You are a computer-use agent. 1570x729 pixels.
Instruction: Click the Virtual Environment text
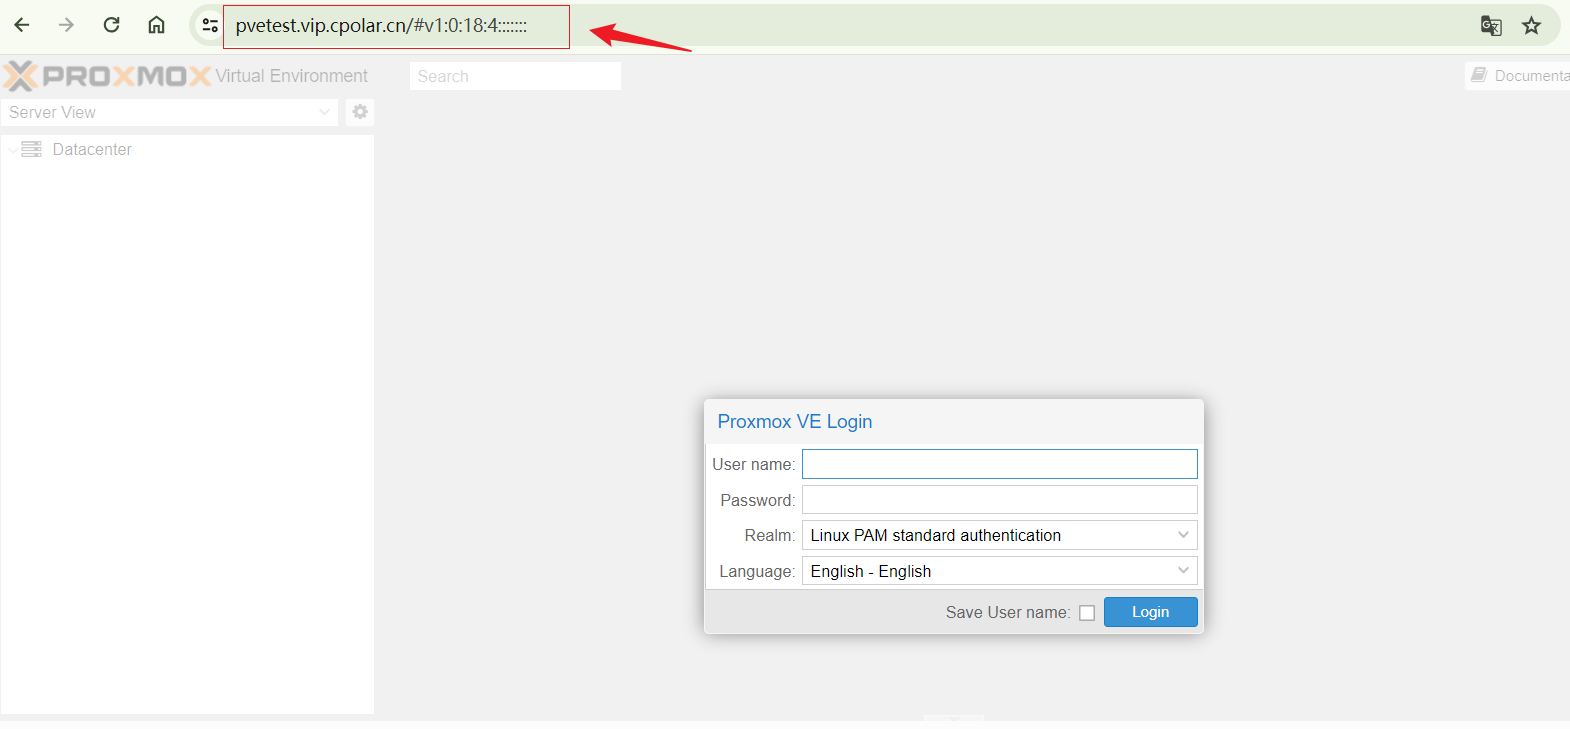[x=291, y=76]
